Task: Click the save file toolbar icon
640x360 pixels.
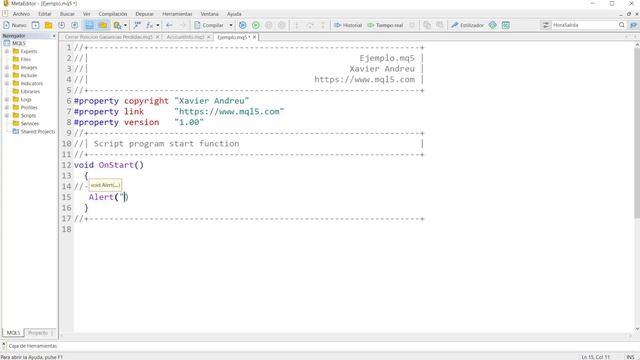Action: click(x=62, y=25)
